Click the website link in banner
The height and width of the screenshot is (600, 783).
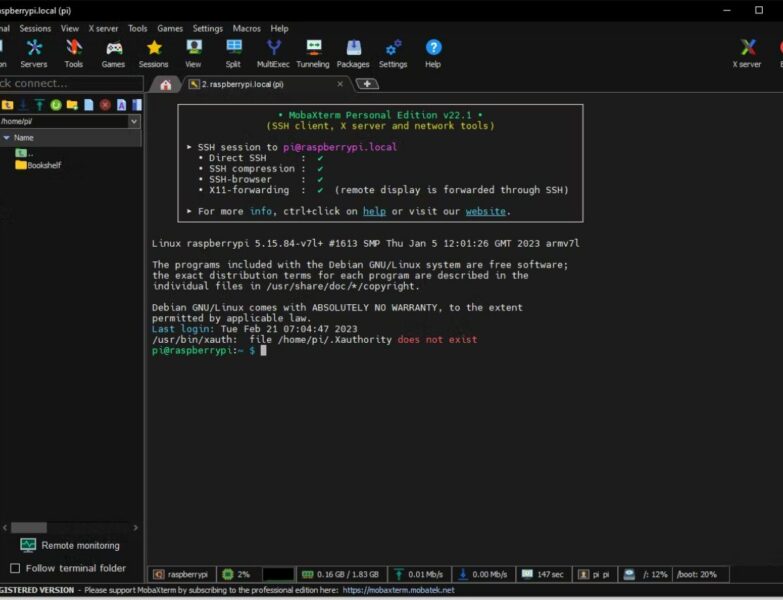[x=485, y=211]
